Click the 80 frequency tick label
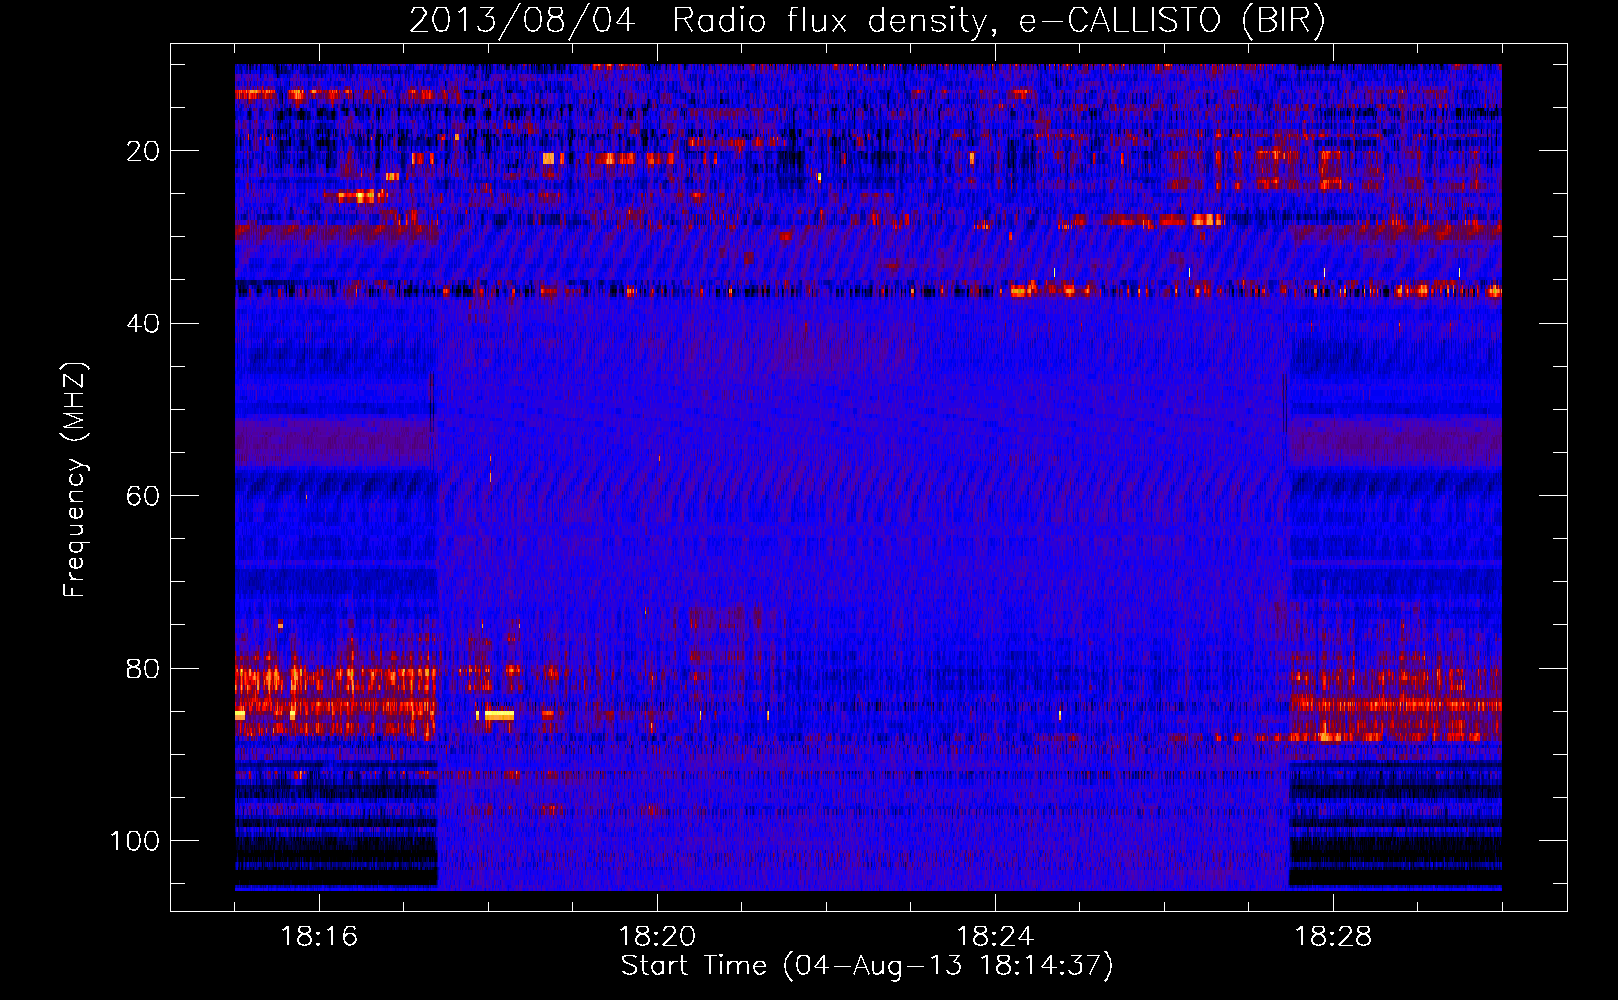This screenshot has height=1000, width=1618. pos(143,669)
